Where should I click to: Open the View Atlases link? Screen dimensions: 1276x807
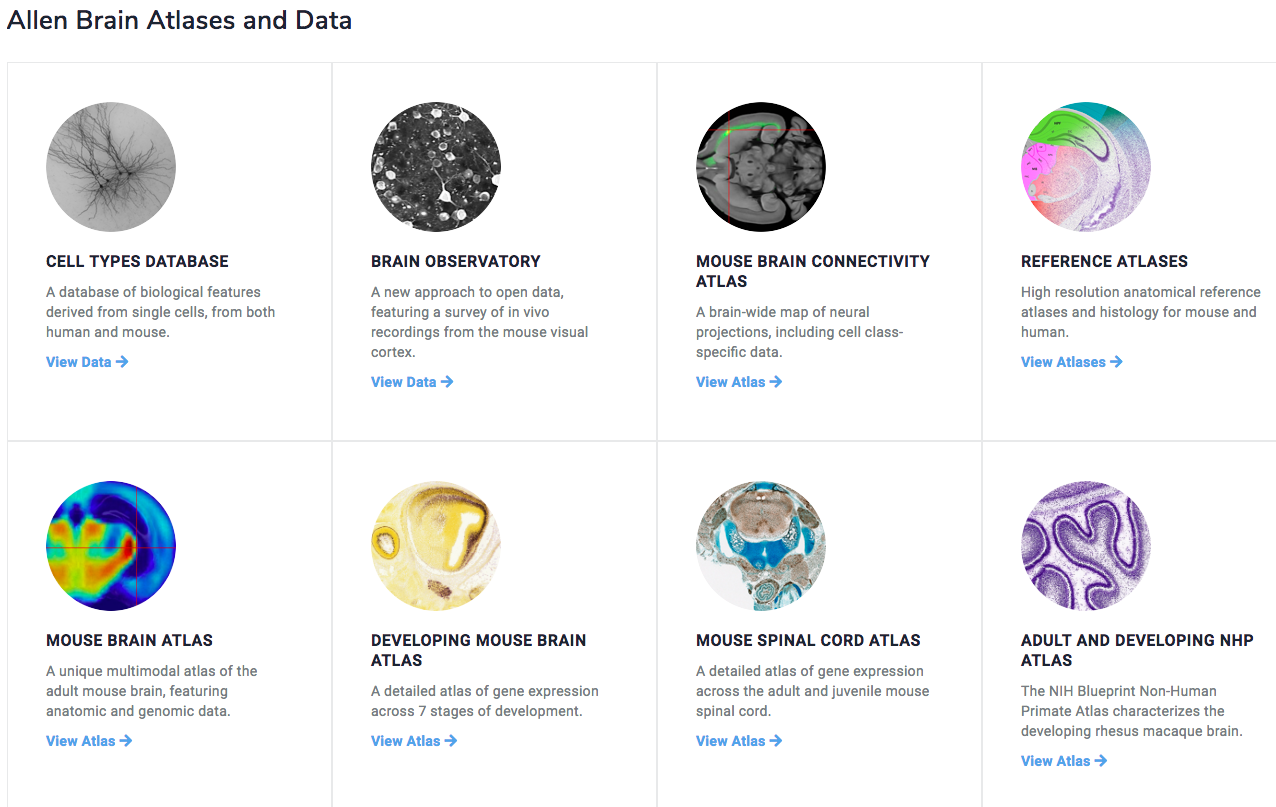click(1071, 362)
